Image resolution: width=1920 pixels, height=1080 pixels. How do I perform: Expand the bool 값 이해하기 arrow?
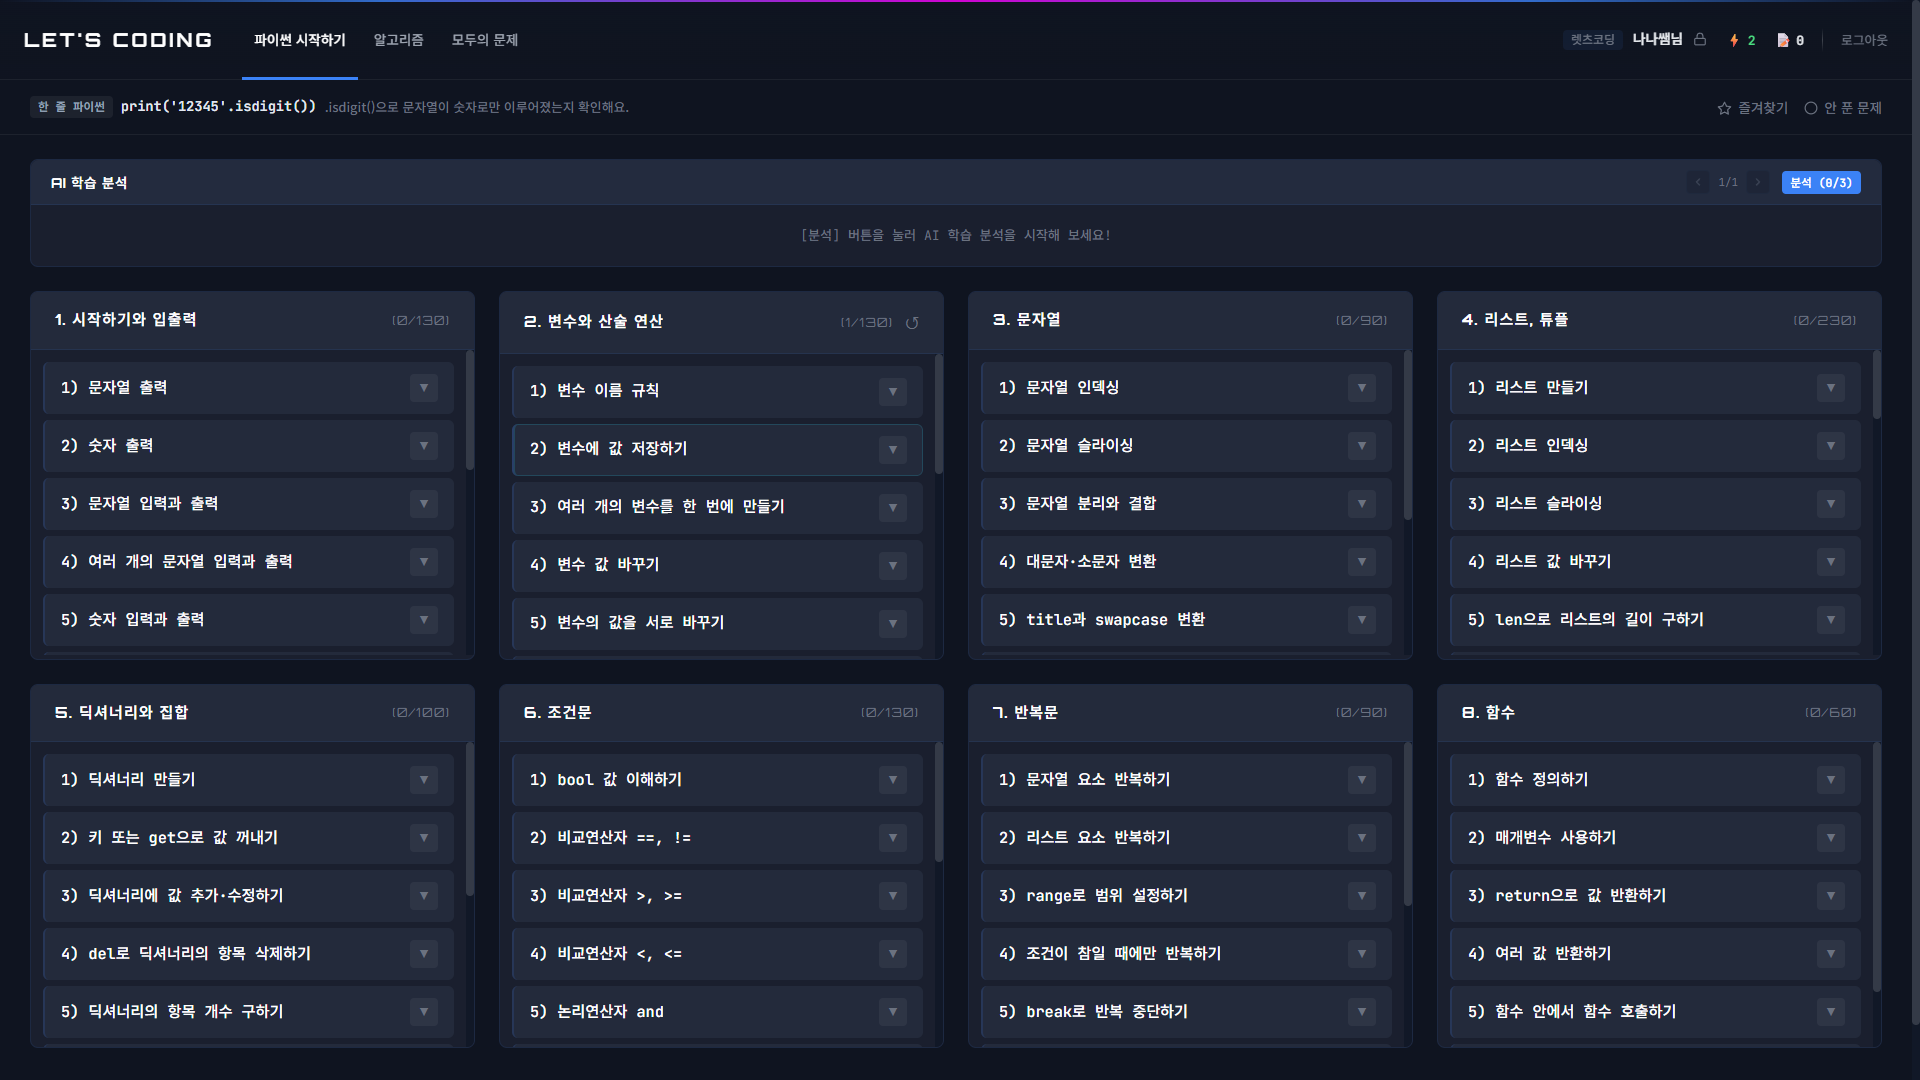[x=893, y=780]
